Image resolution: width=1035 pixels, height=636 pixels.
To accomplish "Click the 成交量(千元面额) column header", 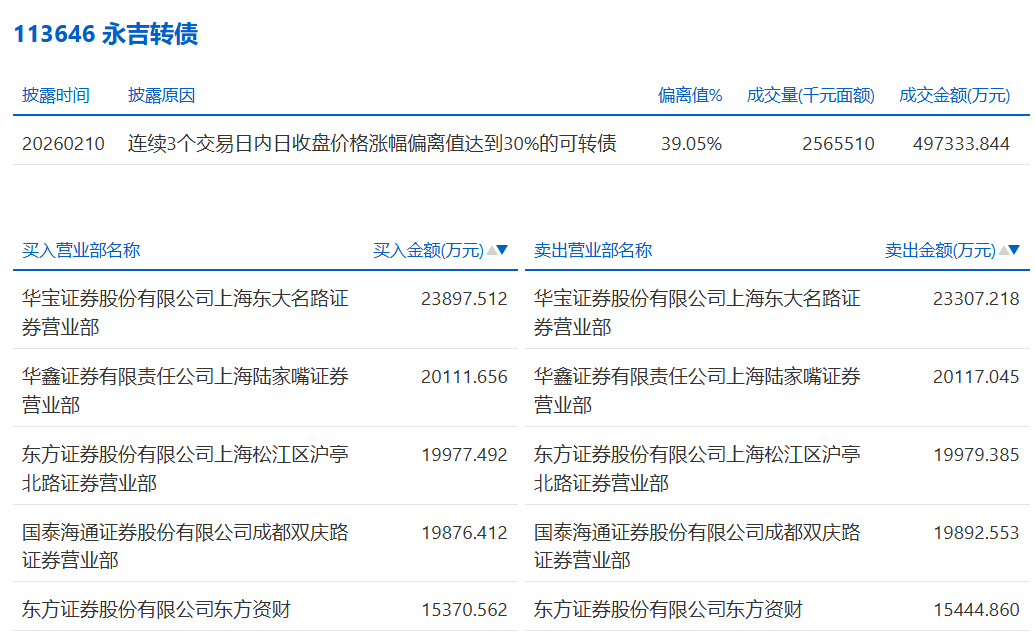I will 811,96.
